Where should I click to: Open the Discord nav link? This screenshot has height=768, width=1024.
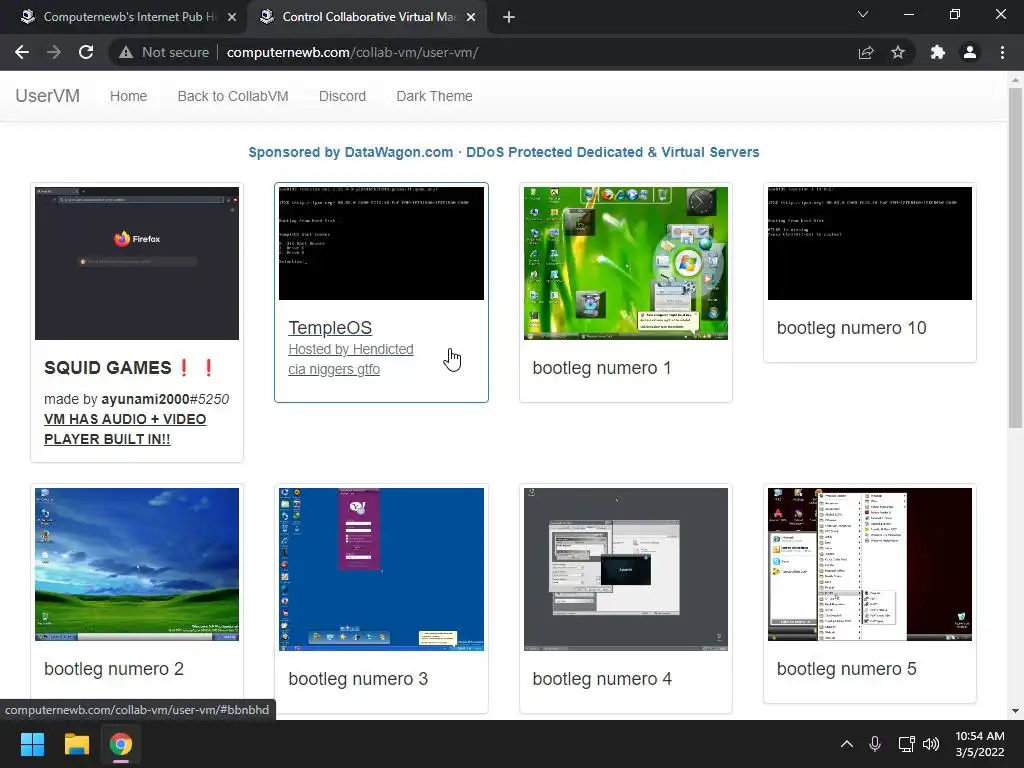pyautogui.click(x=342, y=96)
